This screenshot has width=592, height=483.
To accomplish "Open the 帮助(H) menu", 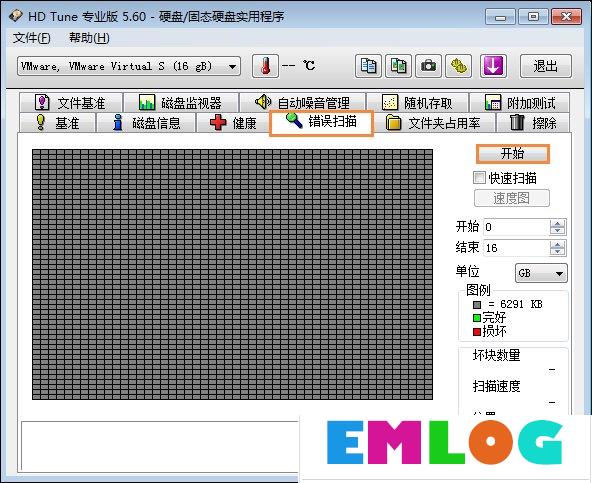I will pyautogui.click(x=89, y=38).
